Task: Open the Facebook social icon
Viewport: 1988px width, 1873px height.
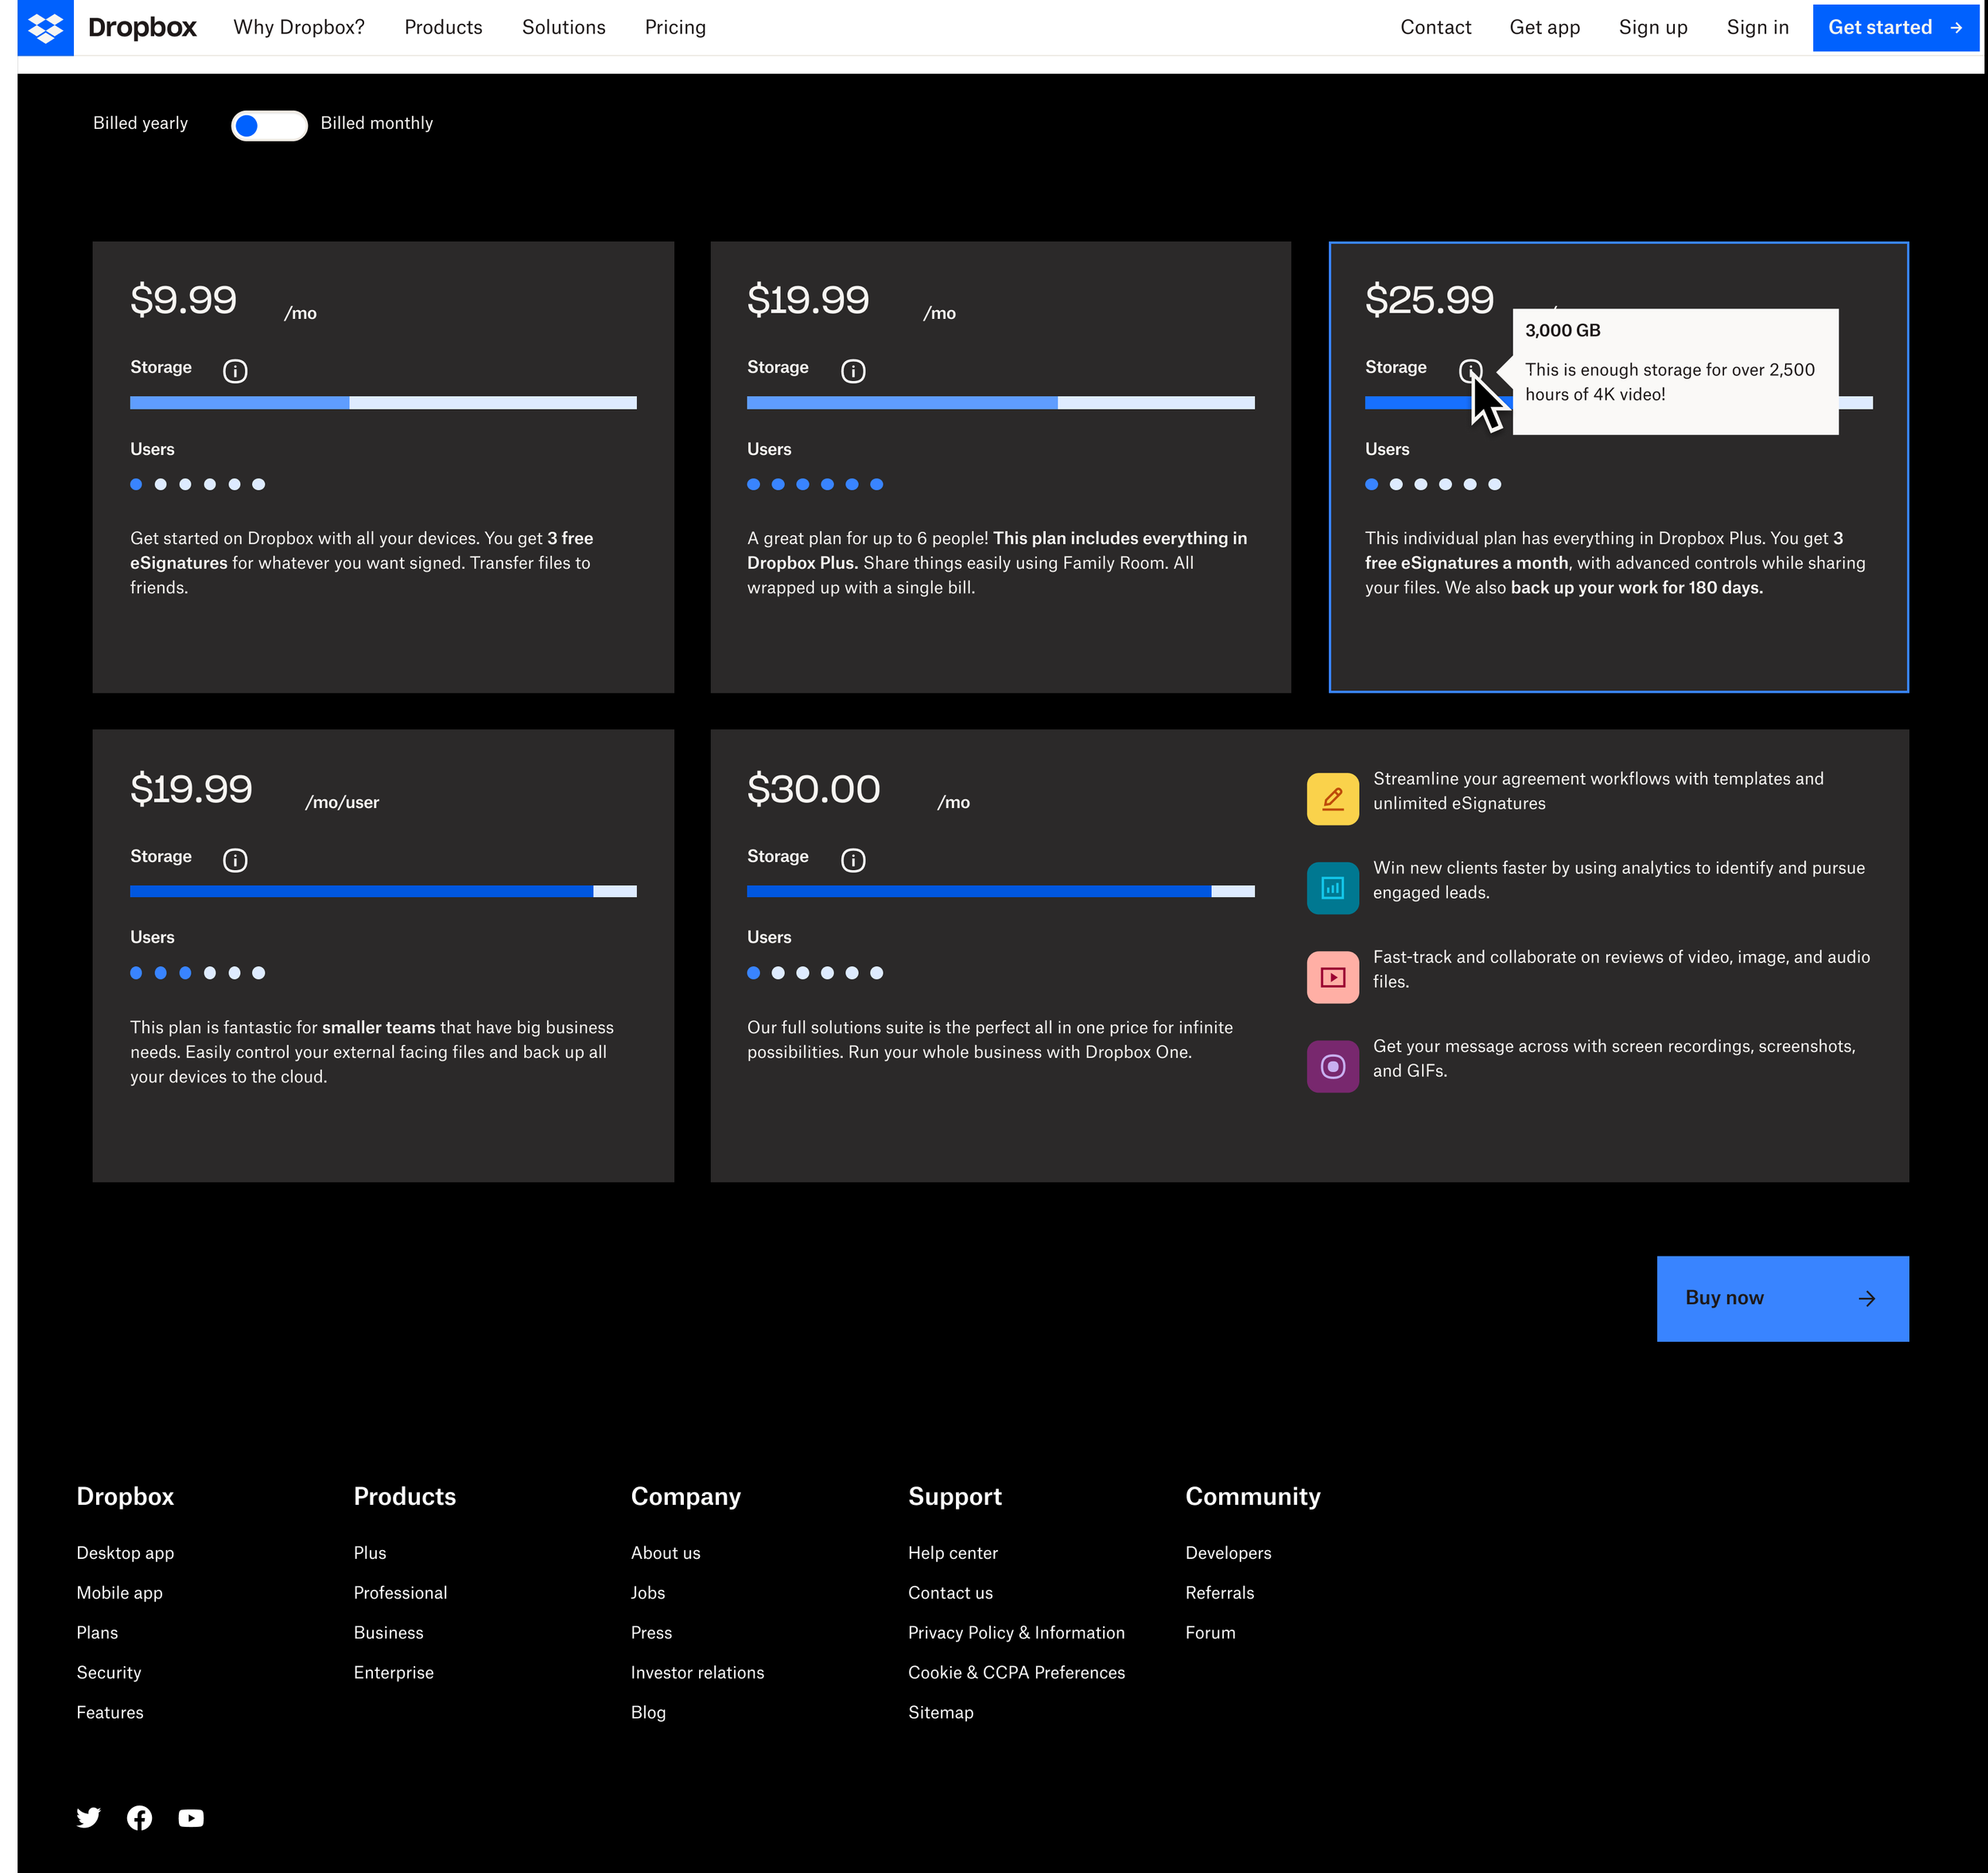Action: [140, 1817]
